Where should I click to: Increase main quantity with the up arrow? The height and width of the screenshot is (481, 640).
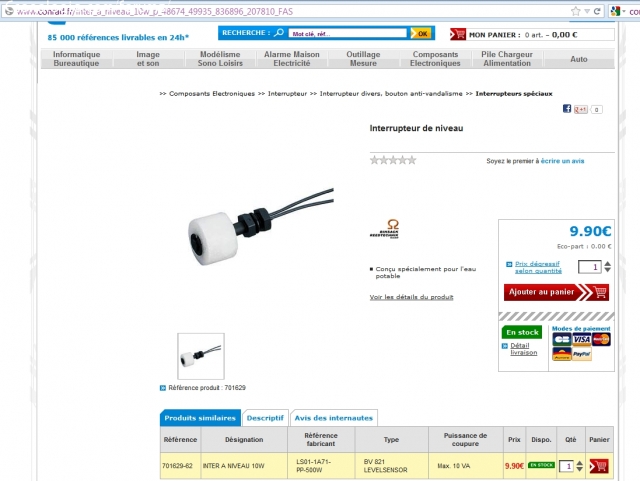click(607, 264)
